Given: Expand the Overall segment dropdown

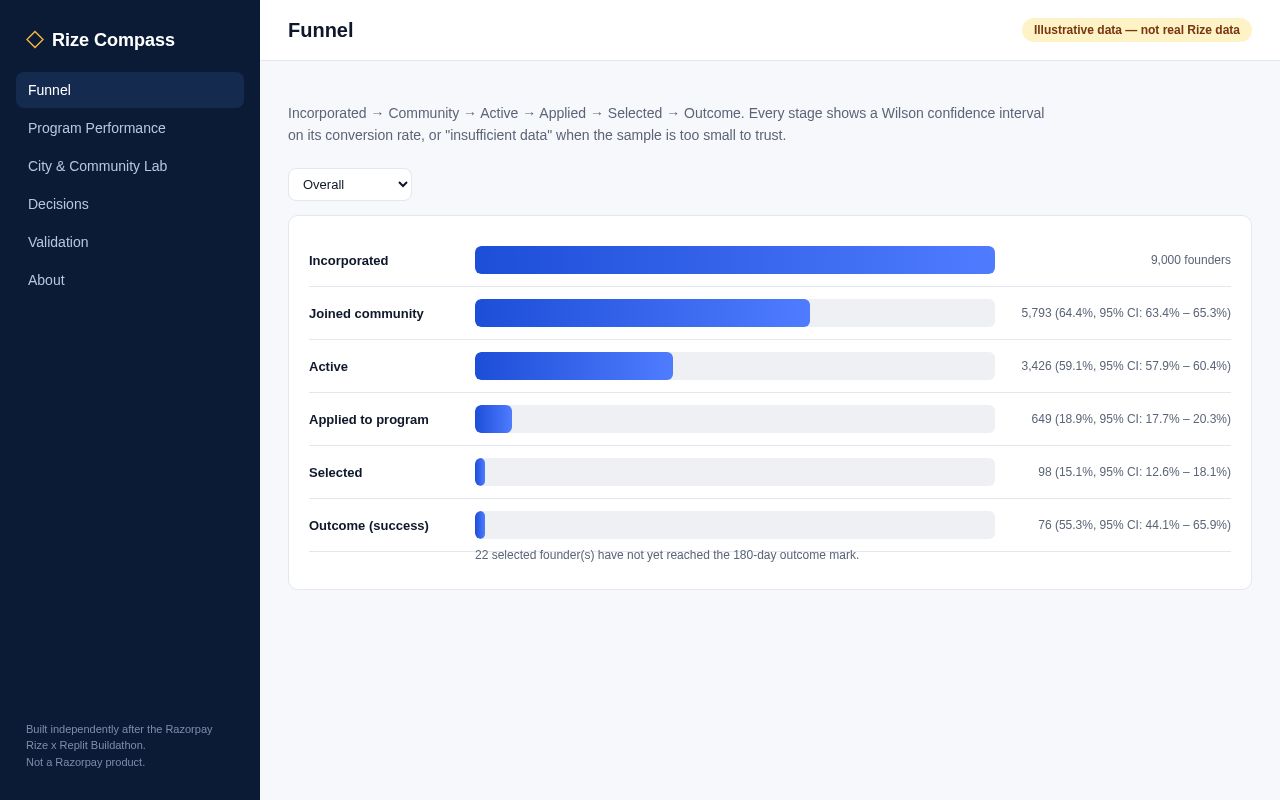Looking at the screenshot, I should pos(350,184).
